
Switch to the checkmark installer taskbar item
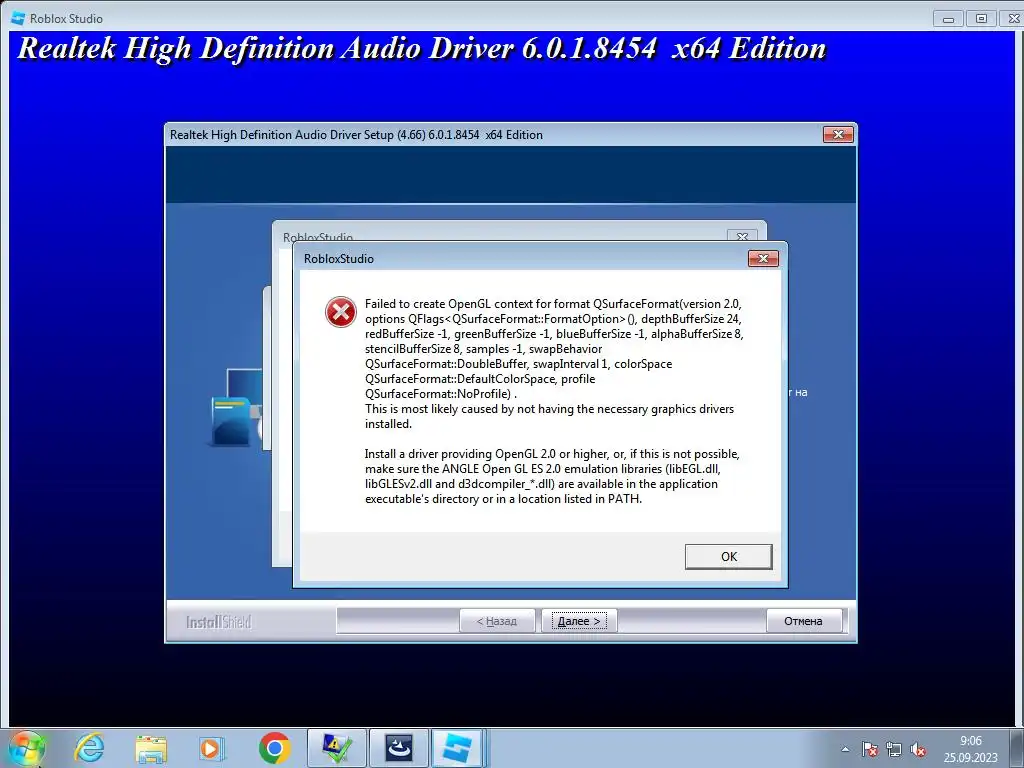(336, 748)
